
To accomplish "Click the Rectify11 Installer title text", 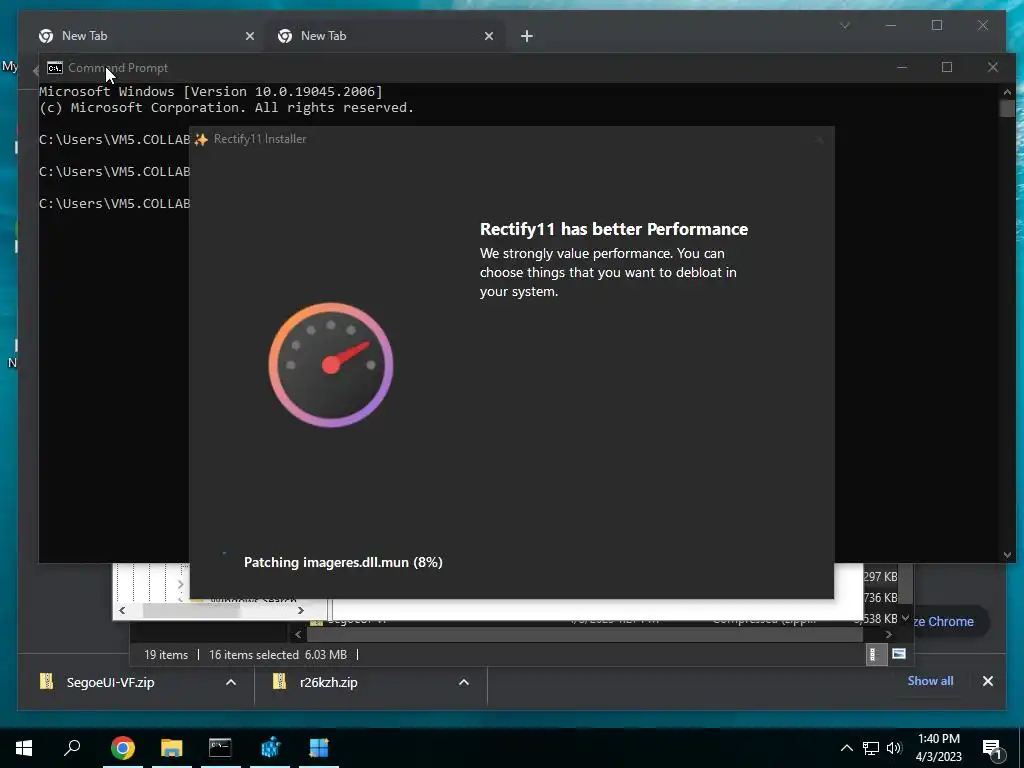I will pyautogui.click(x=260, y=139).
